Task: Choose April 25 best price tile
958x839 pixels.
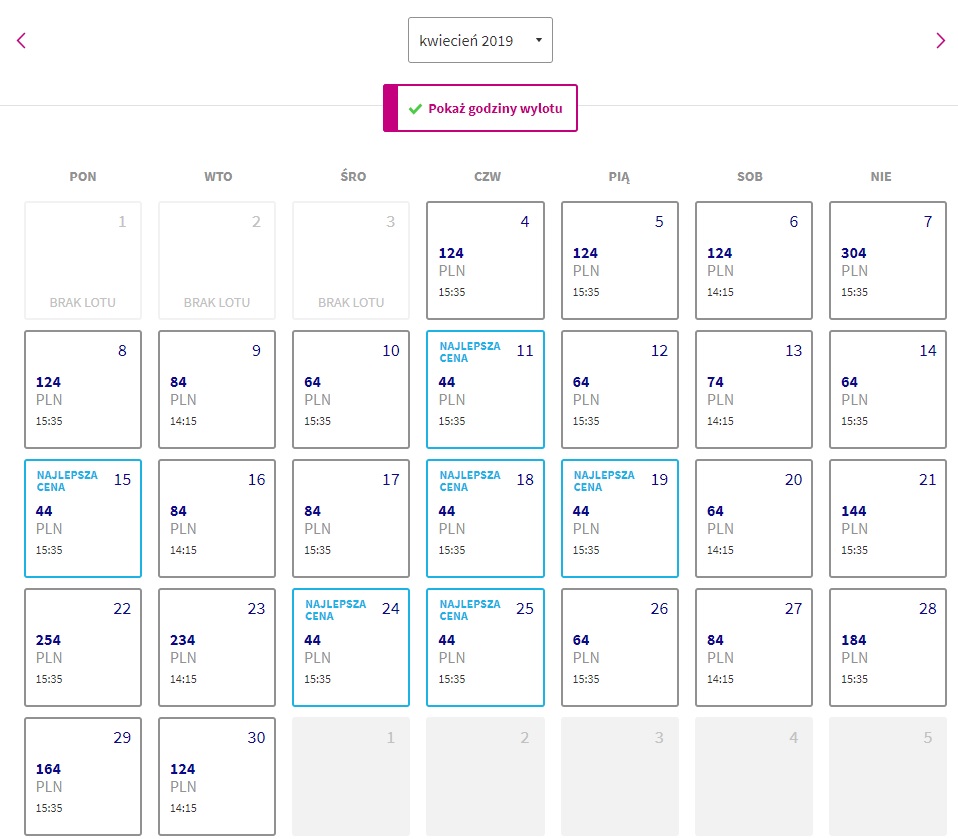Action: click(485, 647)
